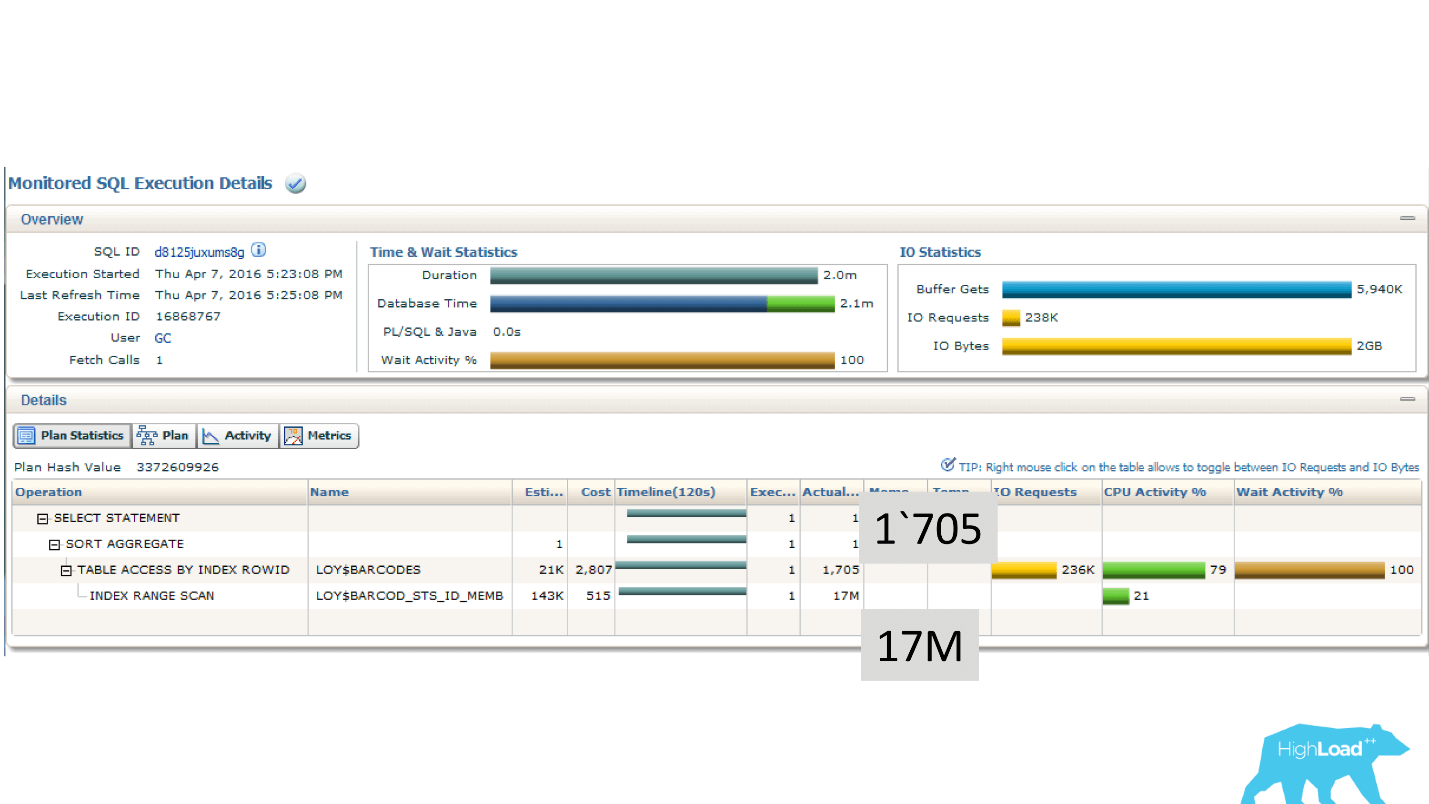1429x804 pixels.
Task: Click the CPU Activity % column header
Action: pyautogui.click(x=1168, y=492)
